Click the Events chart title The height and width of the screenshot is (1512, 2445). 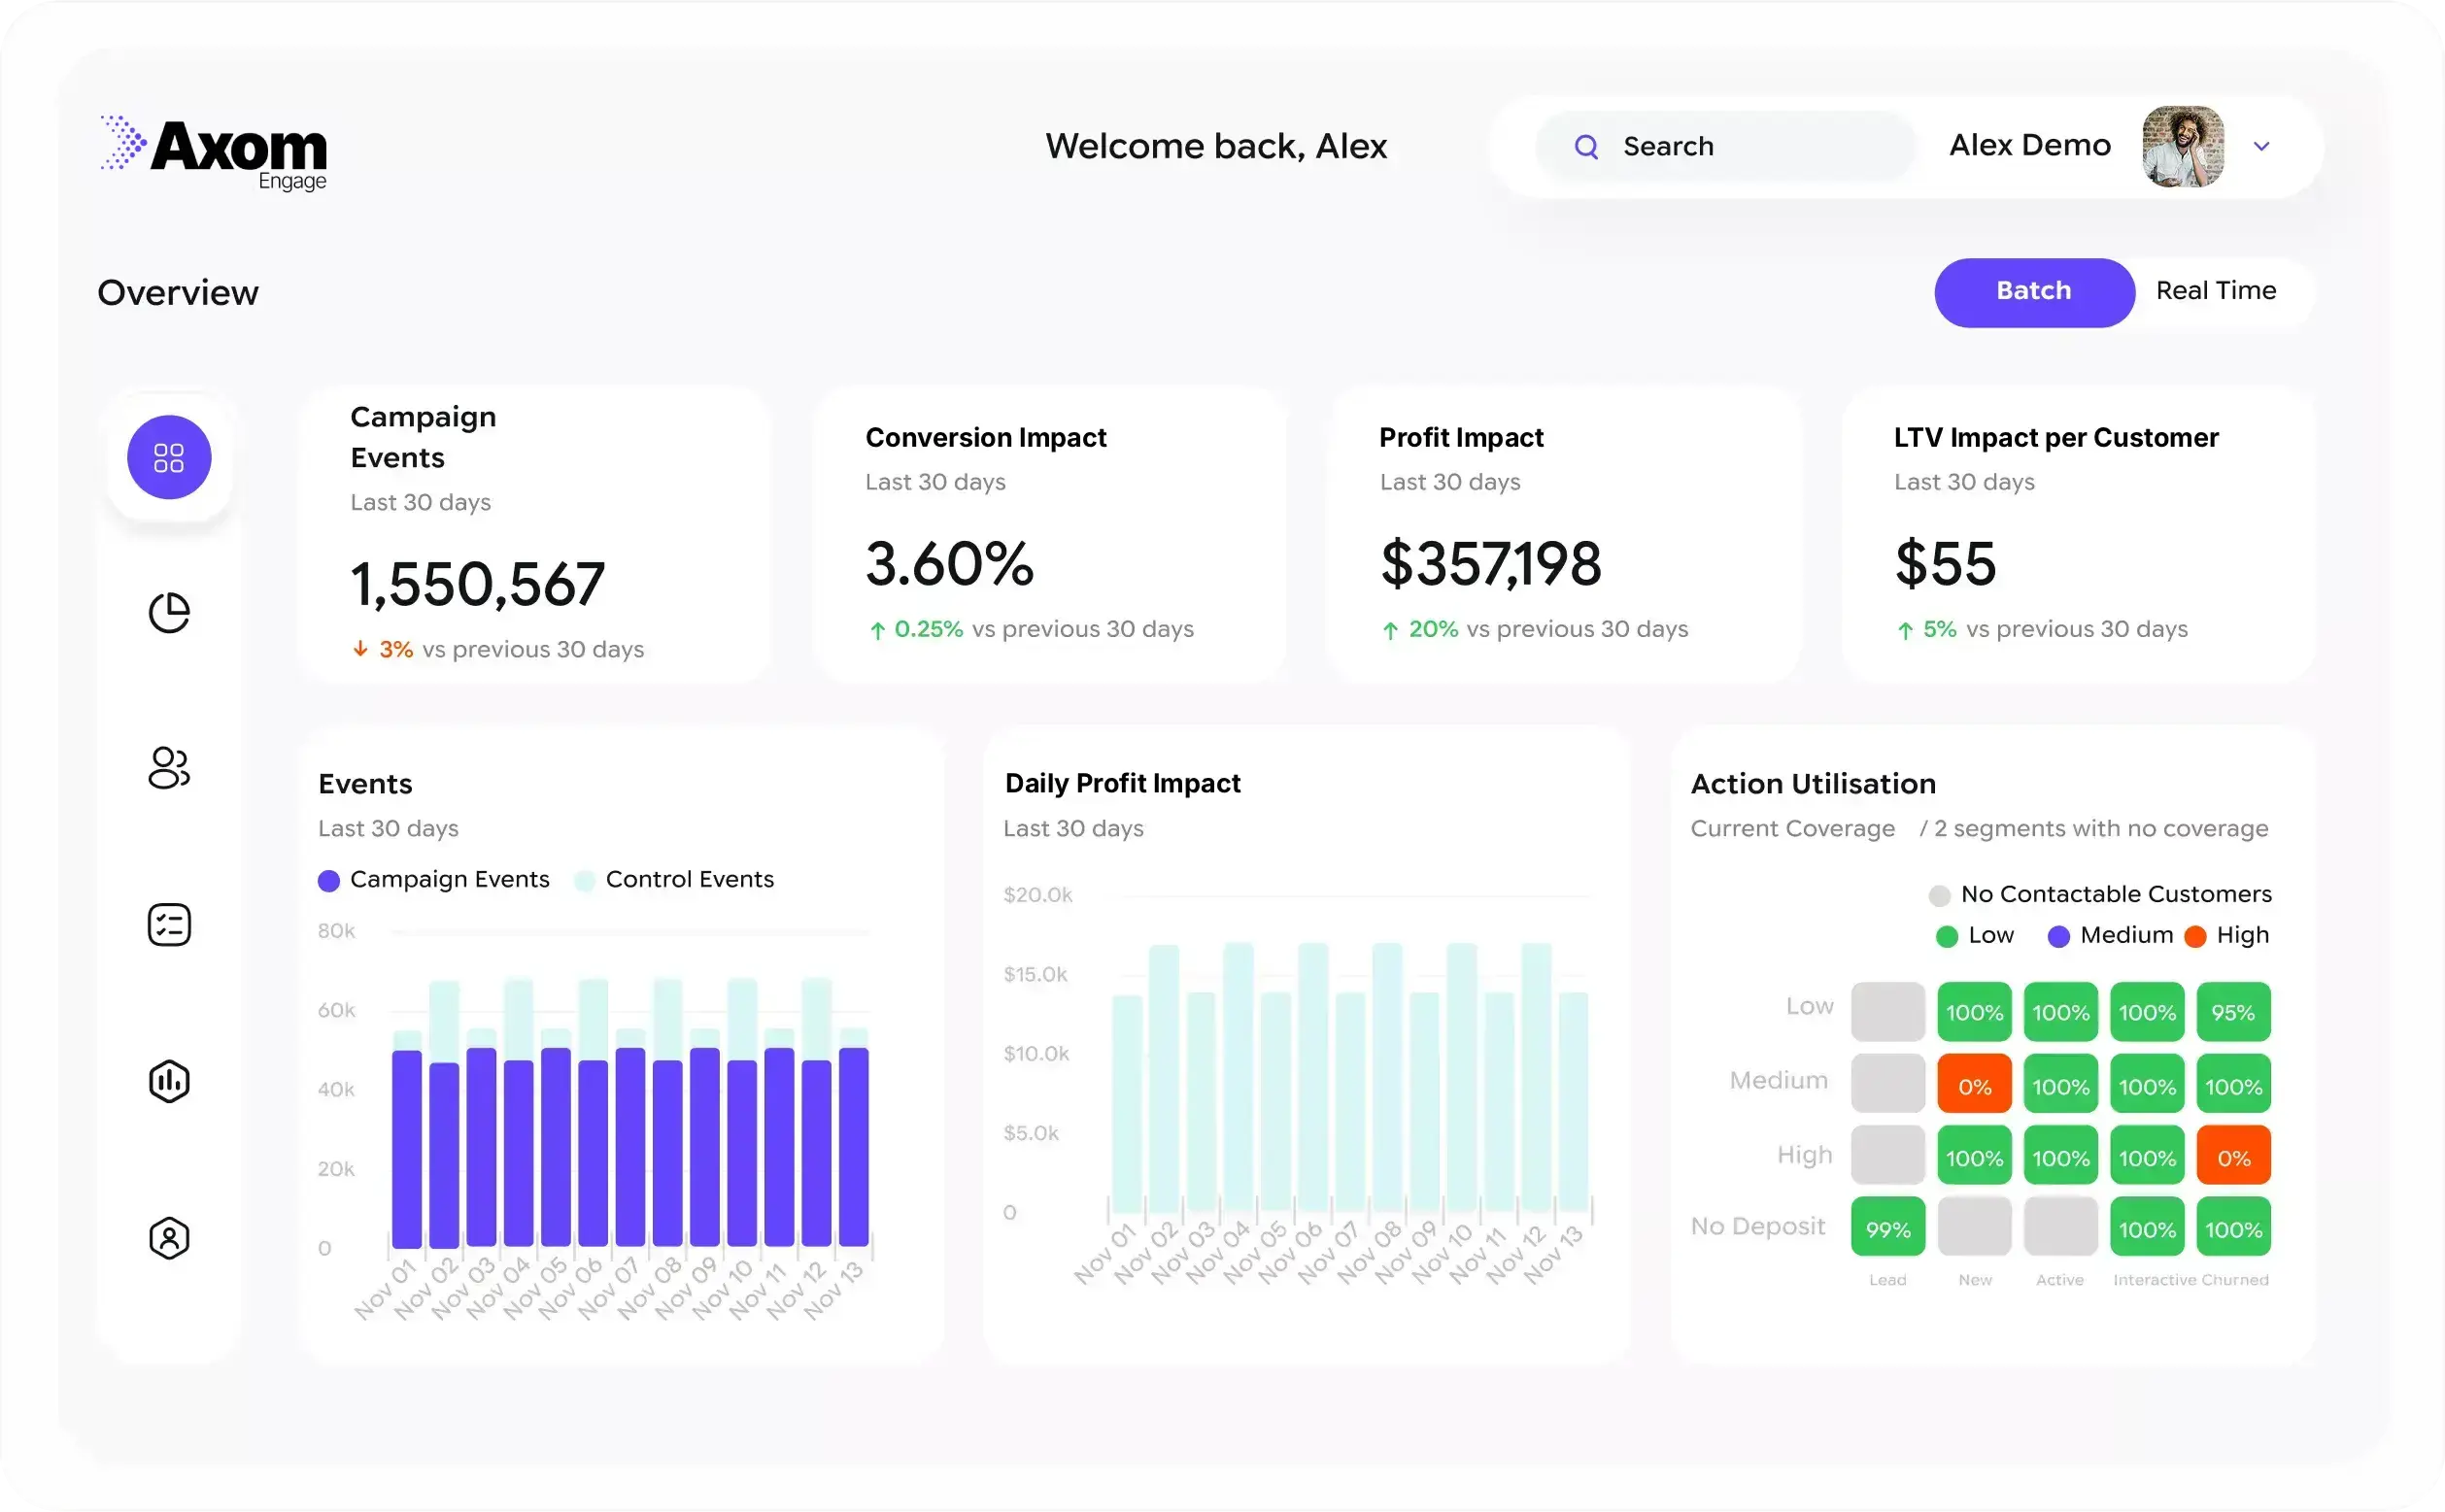(x=365, y=784)
